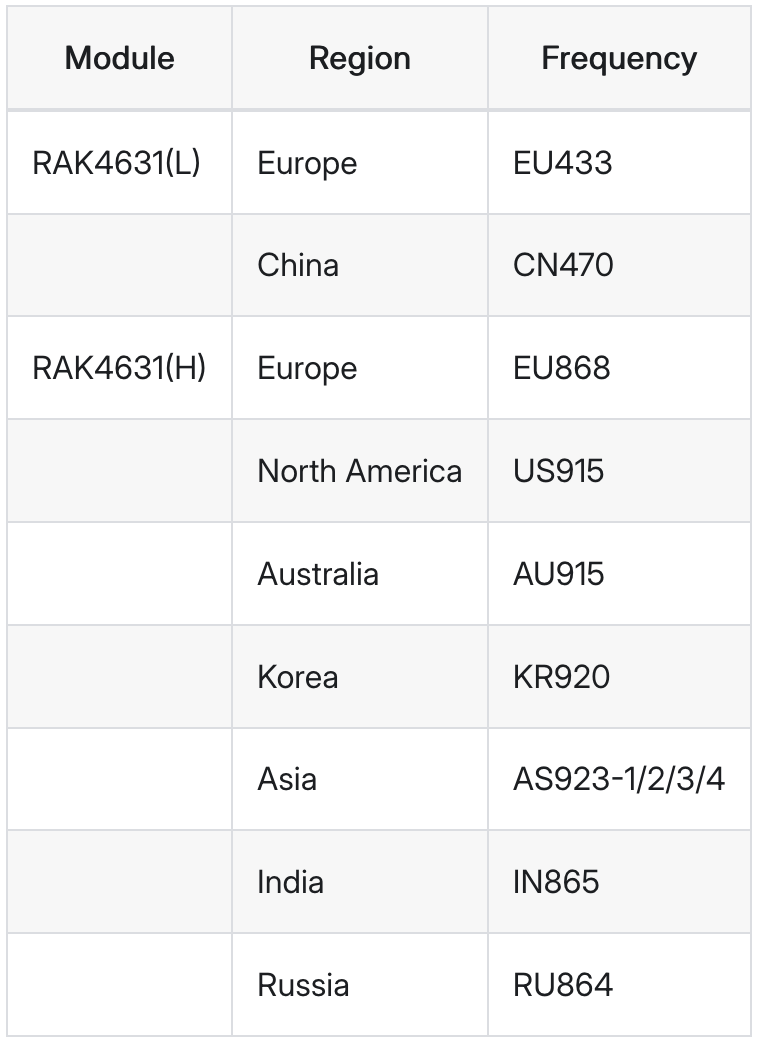This screenshot has width=760, height=1046.
Task: Click the Region column header
Action: [359, 58]
